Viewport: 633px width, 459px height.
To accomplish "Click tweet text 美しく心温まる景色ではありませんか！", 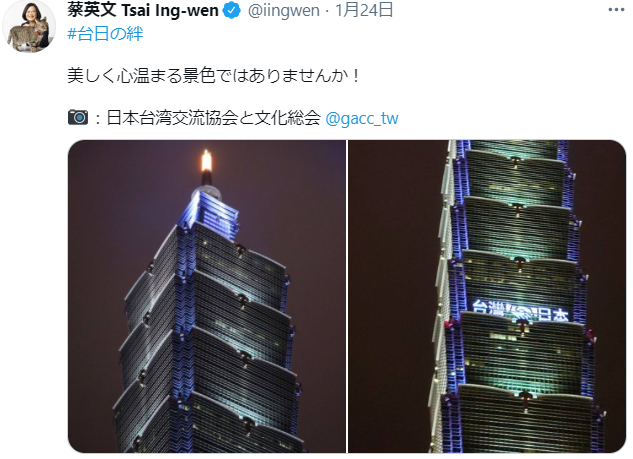I will (x=214, y=76).
